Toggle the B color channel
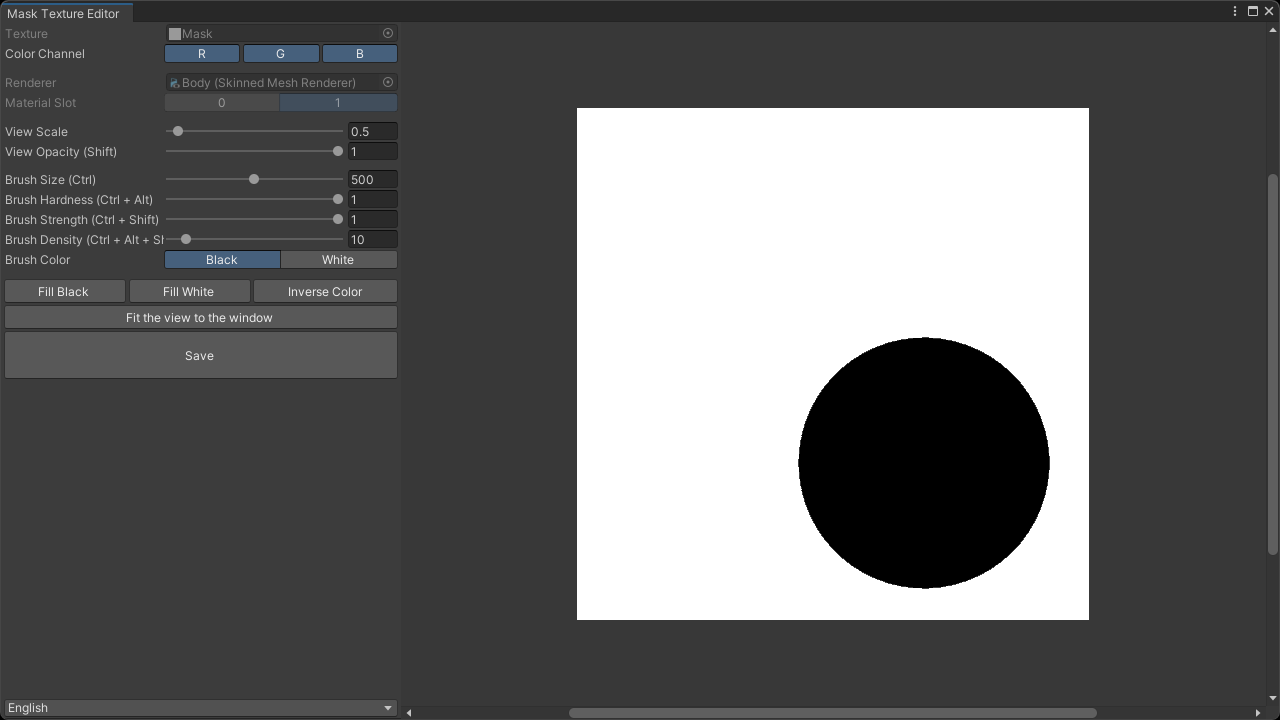1280x720 pixels. [359, 53]
